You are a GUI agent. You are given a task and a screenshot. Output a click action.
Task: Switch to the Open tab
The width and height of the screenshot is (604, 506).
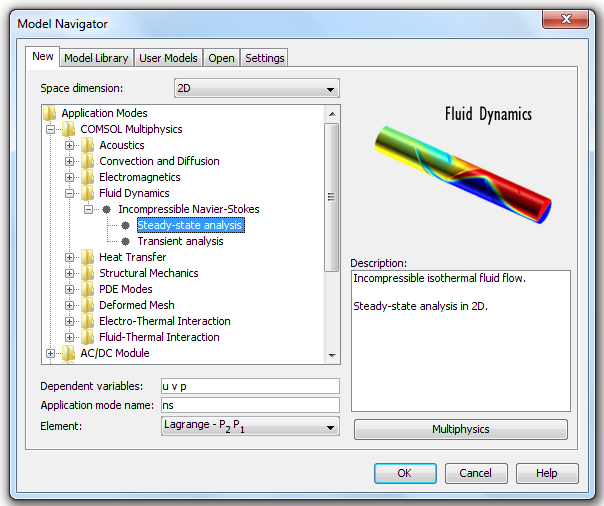pos(221,58)
